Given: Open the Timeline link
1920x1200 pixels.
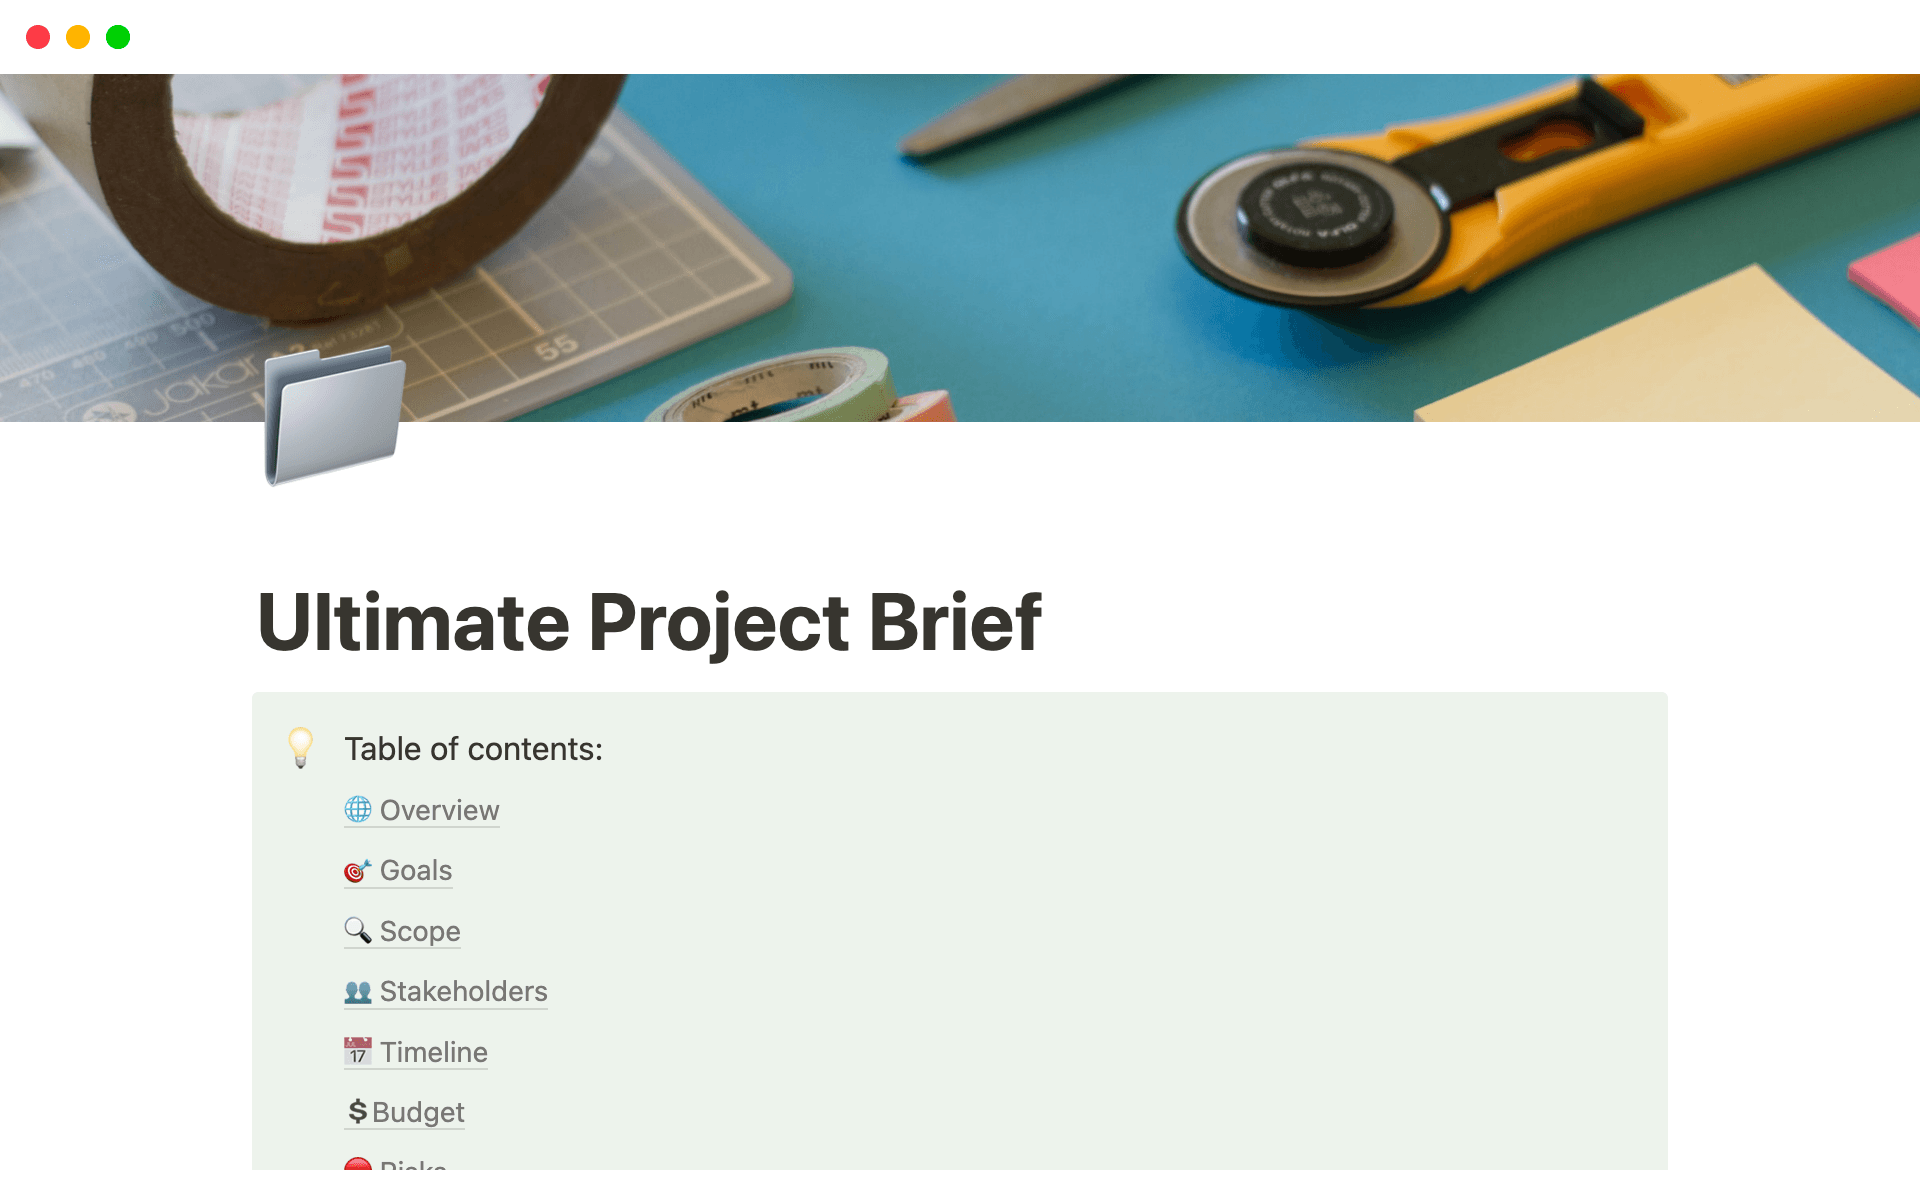Looking at the screenshot, I should (434, 1051).
